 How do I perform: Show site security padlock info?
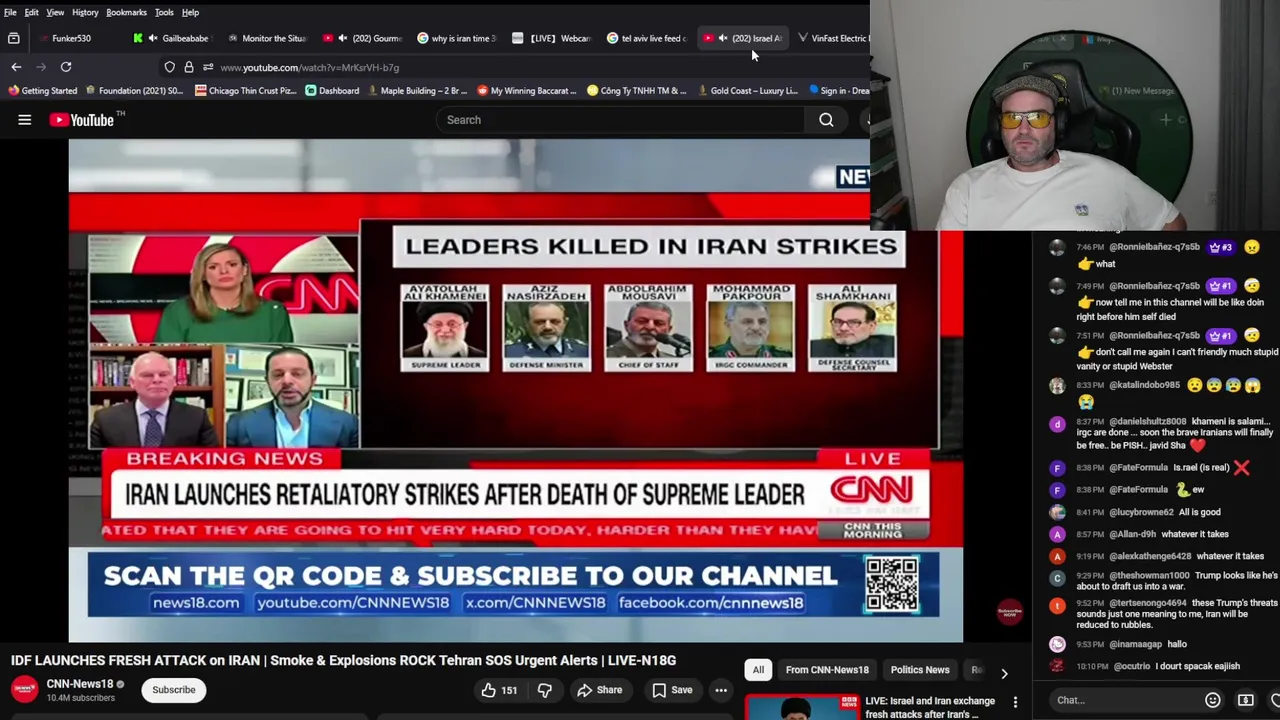[188, 67]
